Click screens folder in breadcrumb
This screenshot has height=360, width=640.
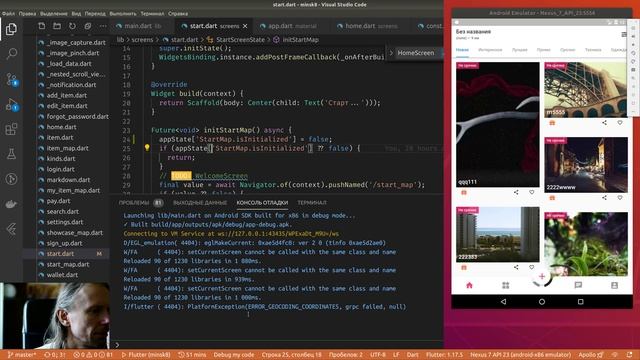point(142,40)
